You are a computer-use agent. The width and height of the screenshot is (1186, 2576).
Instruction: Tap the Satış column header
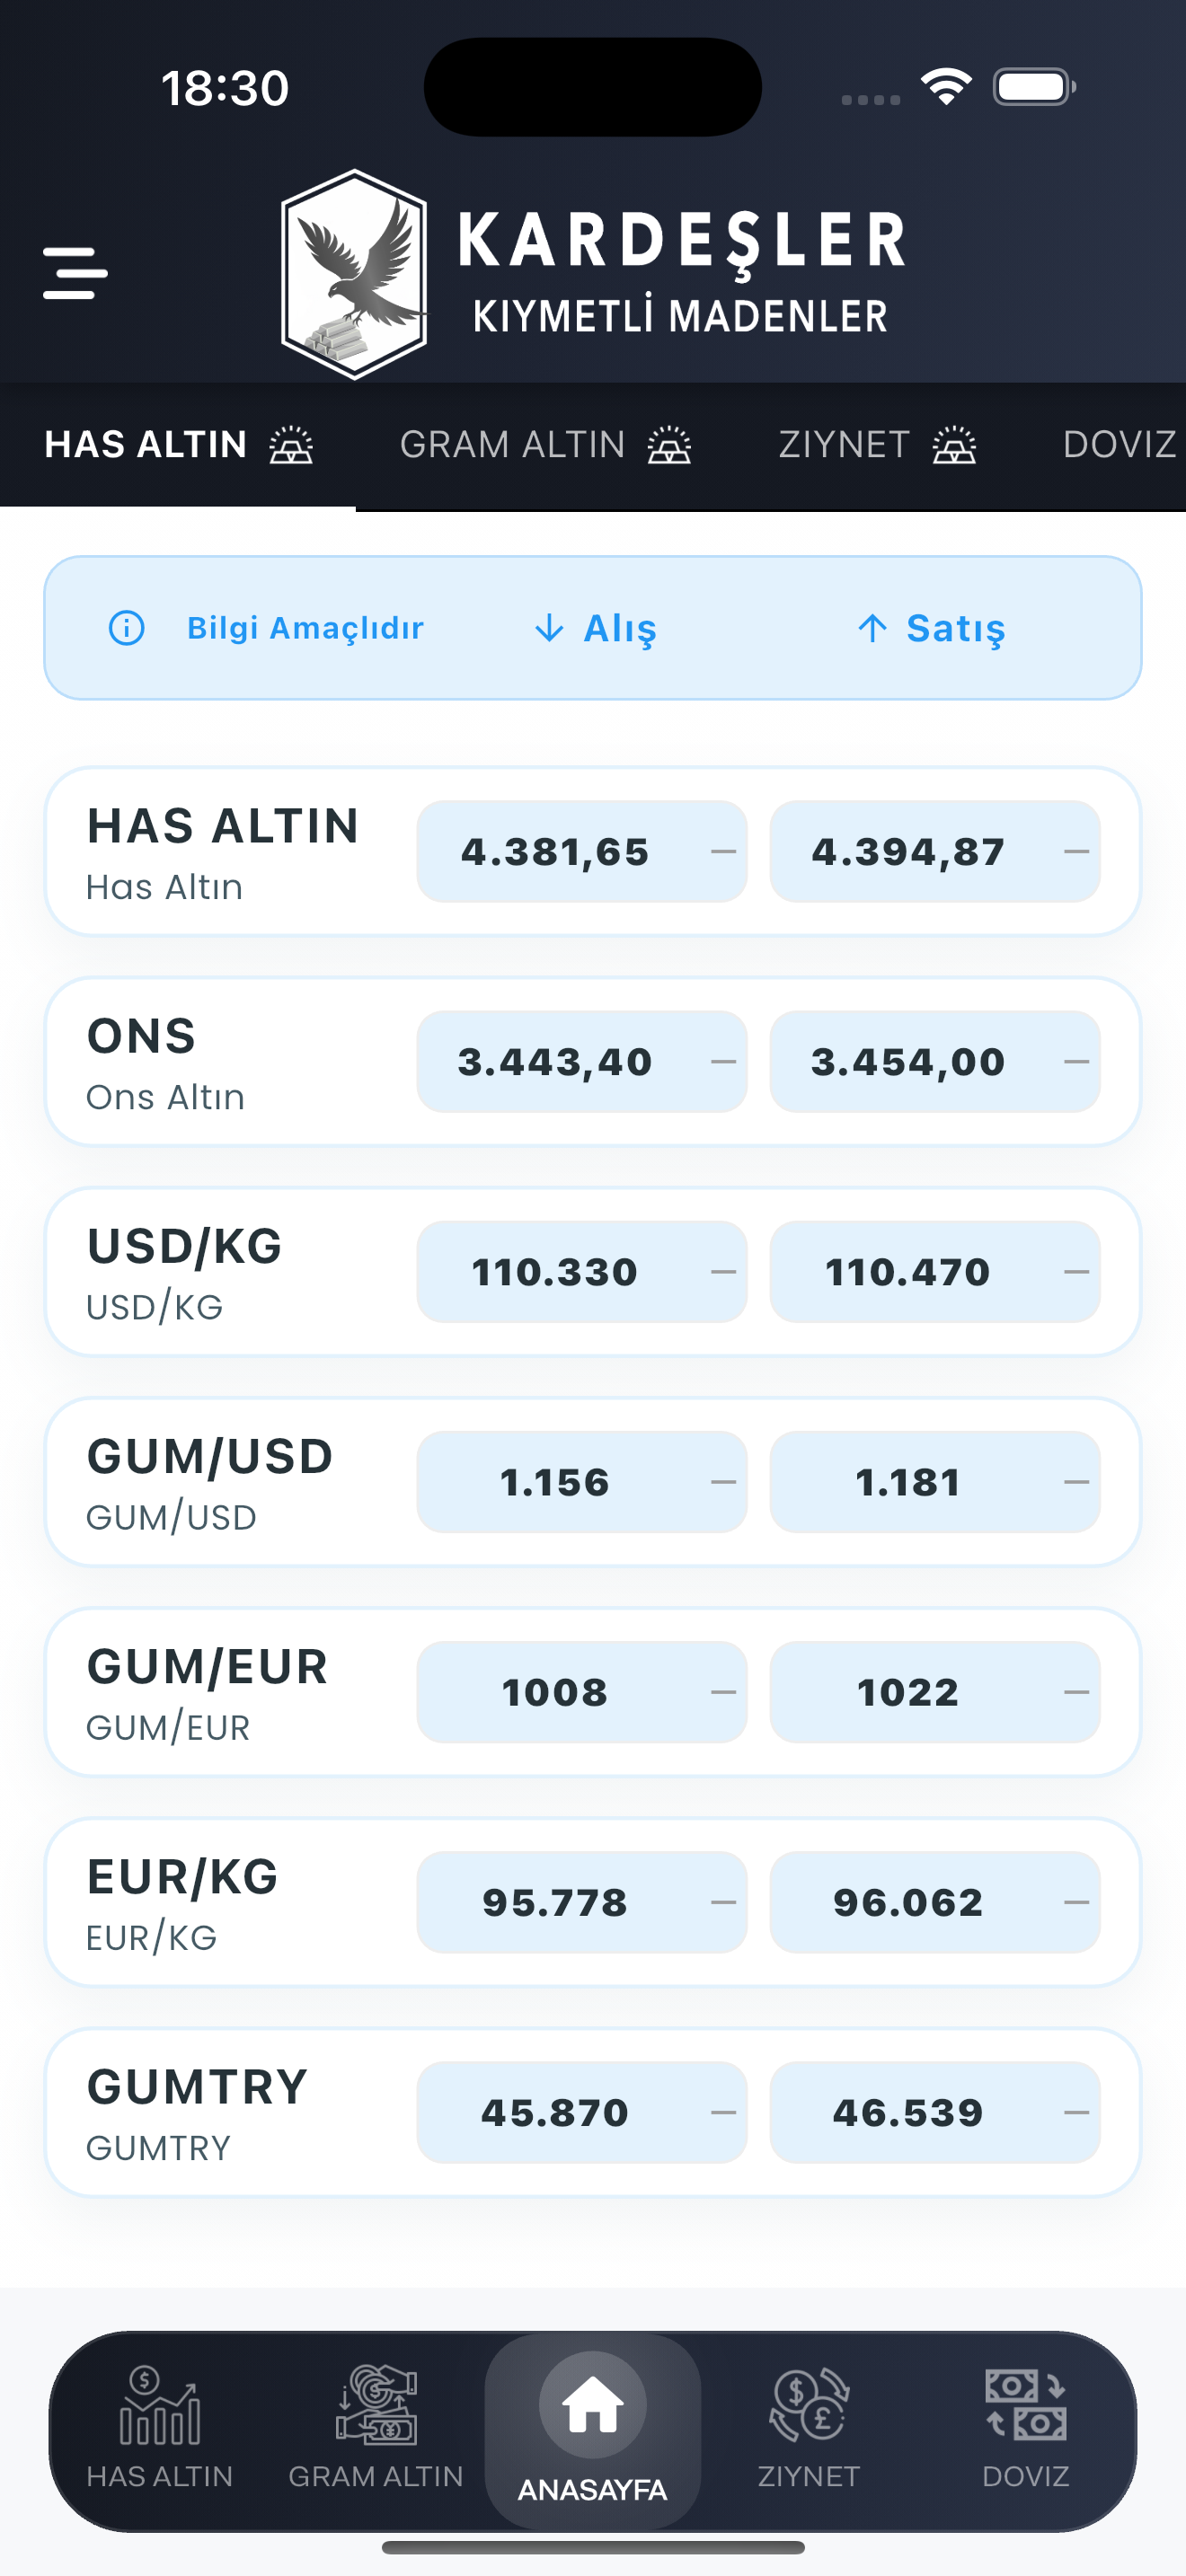(x=931, y=628)
